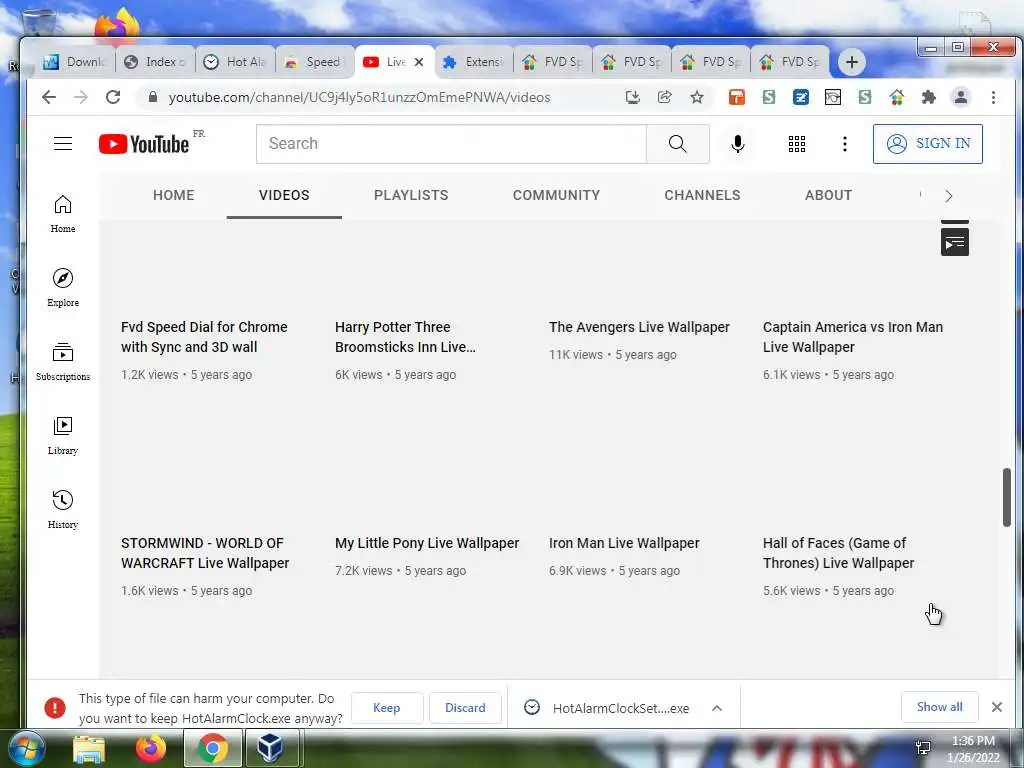
Task: Click the taskbar clock showing 1:36 PM
Action: point(973,749)
